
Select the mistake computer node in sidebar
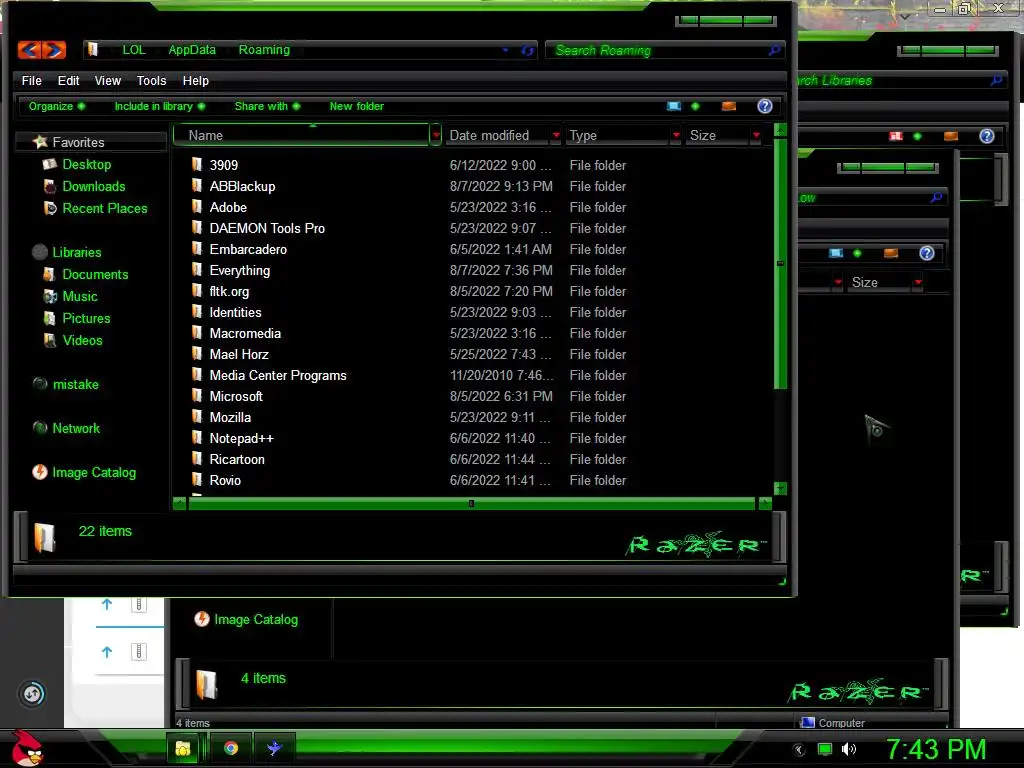pyautogui.click(x=75, y=385)
